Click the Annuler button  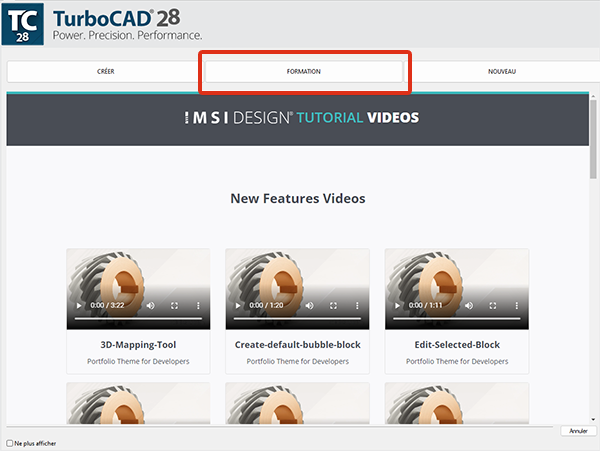pos(578,431)
